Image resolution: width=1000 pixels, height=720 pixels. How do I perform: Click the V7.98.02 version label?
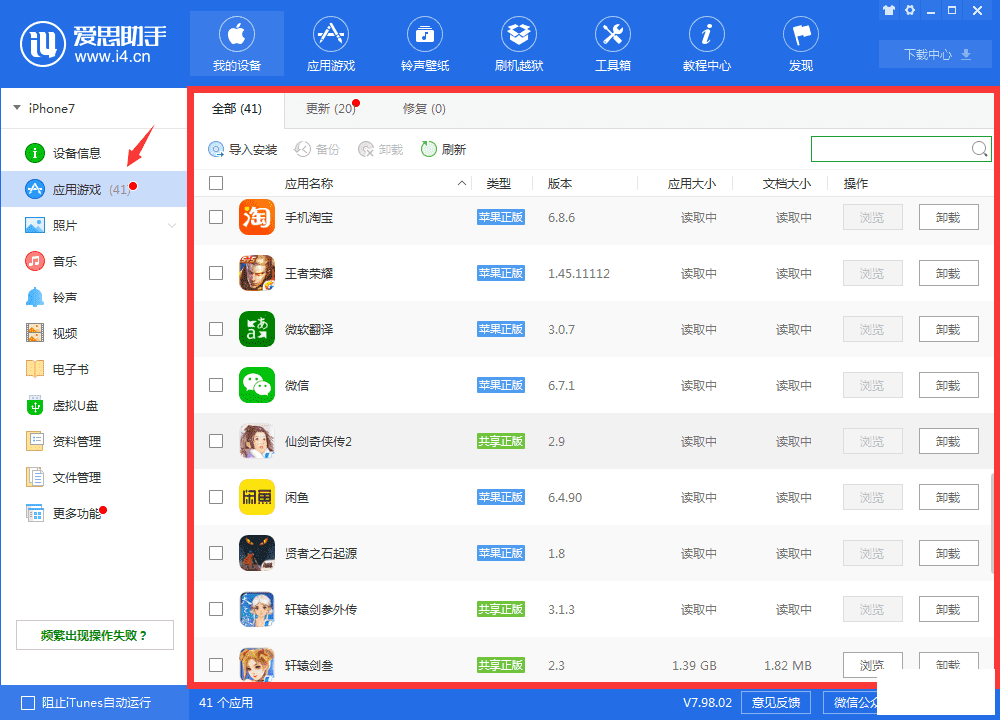[707, 703]
